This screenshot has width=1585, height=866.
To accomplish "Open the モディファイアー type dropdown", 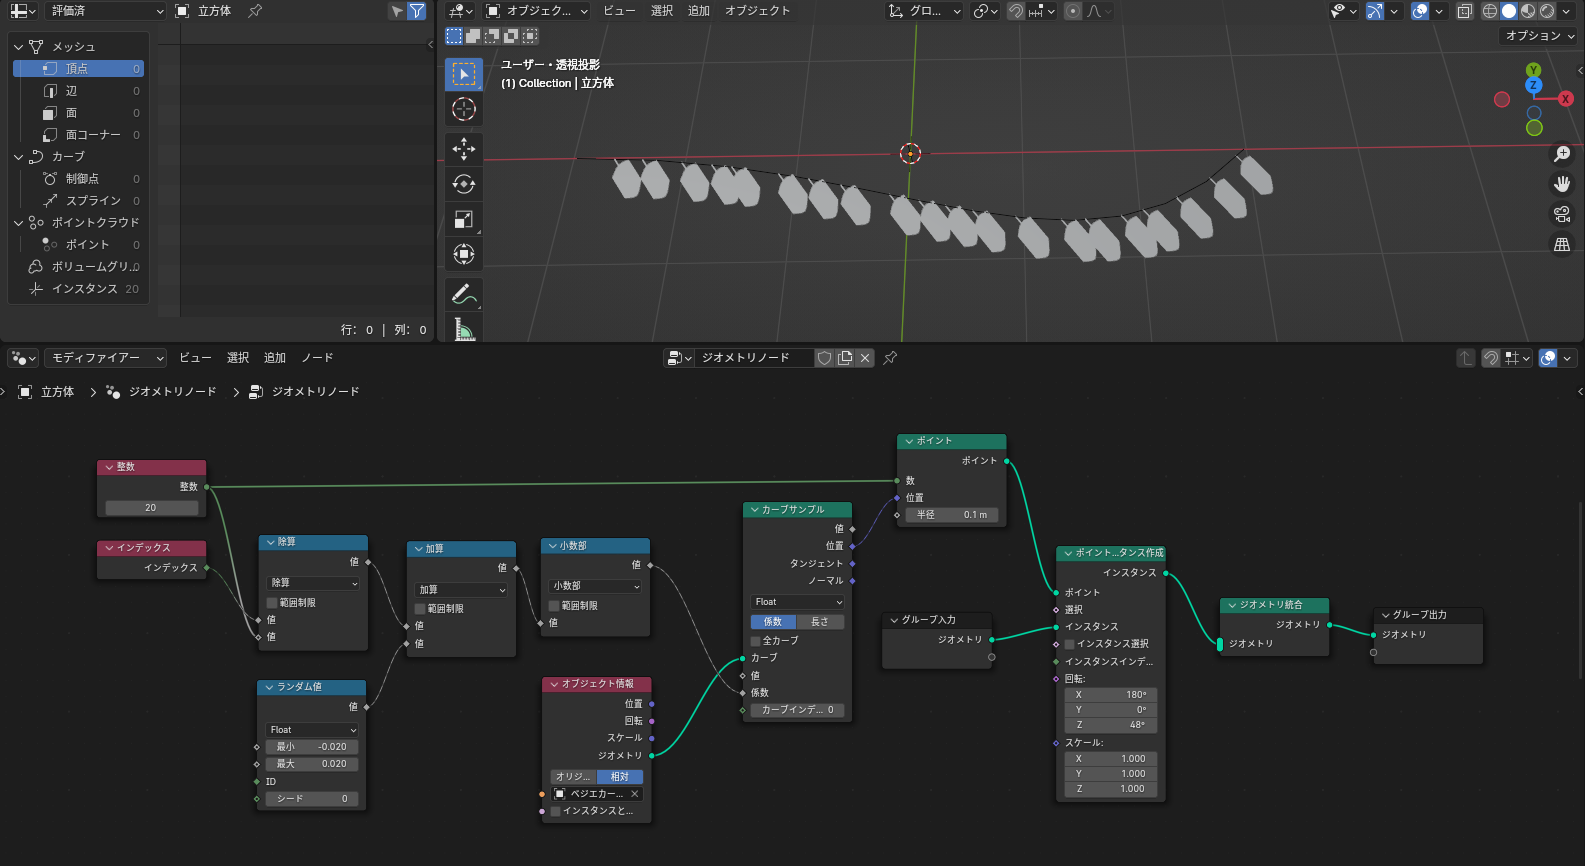I will pyautogui.click(x=106, y=358).
